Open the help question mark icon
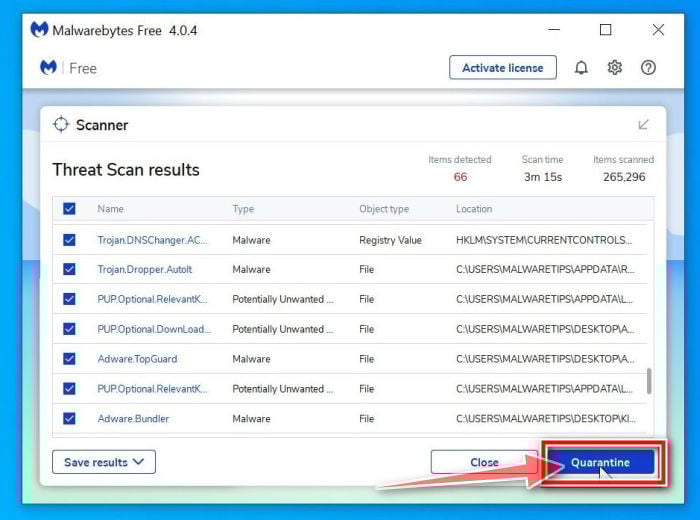 648,68
